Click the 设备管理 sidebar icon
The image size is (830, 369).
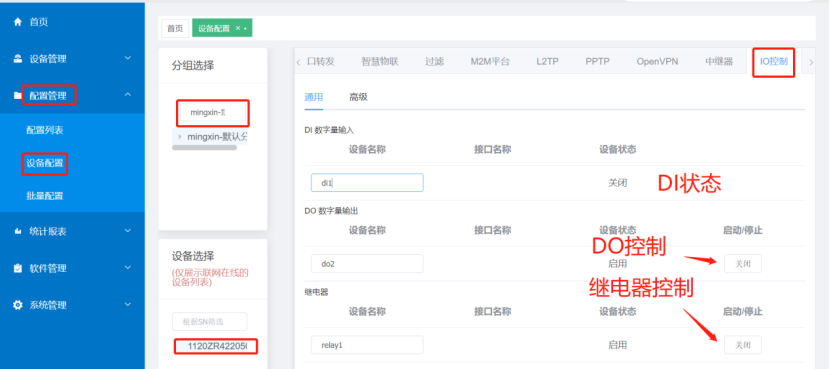coord(18,59)
